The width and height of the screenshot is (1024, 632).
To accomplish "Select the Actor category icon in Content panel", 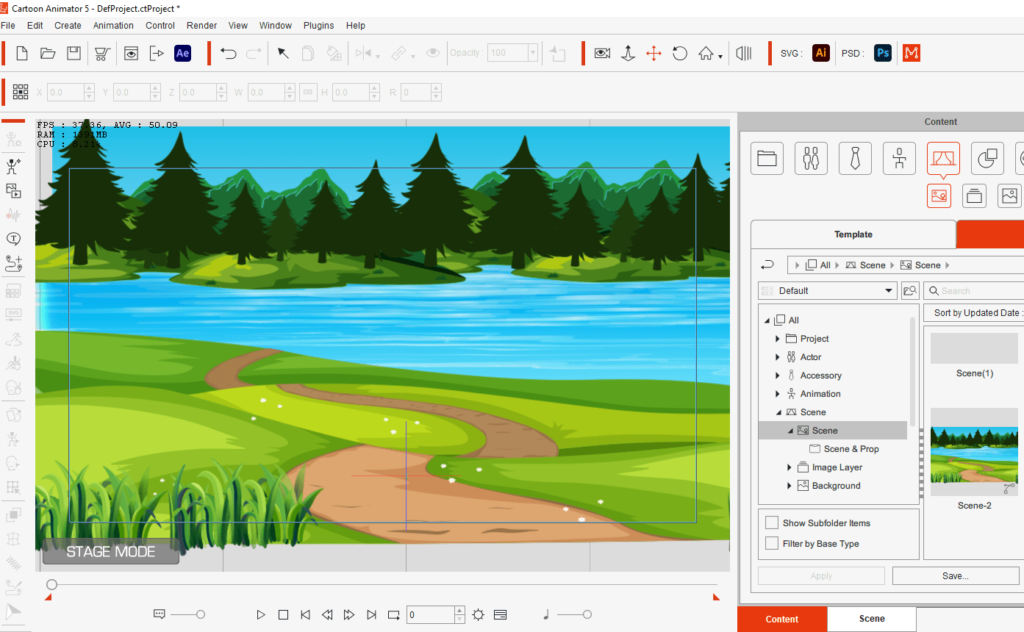I will 811,158.
